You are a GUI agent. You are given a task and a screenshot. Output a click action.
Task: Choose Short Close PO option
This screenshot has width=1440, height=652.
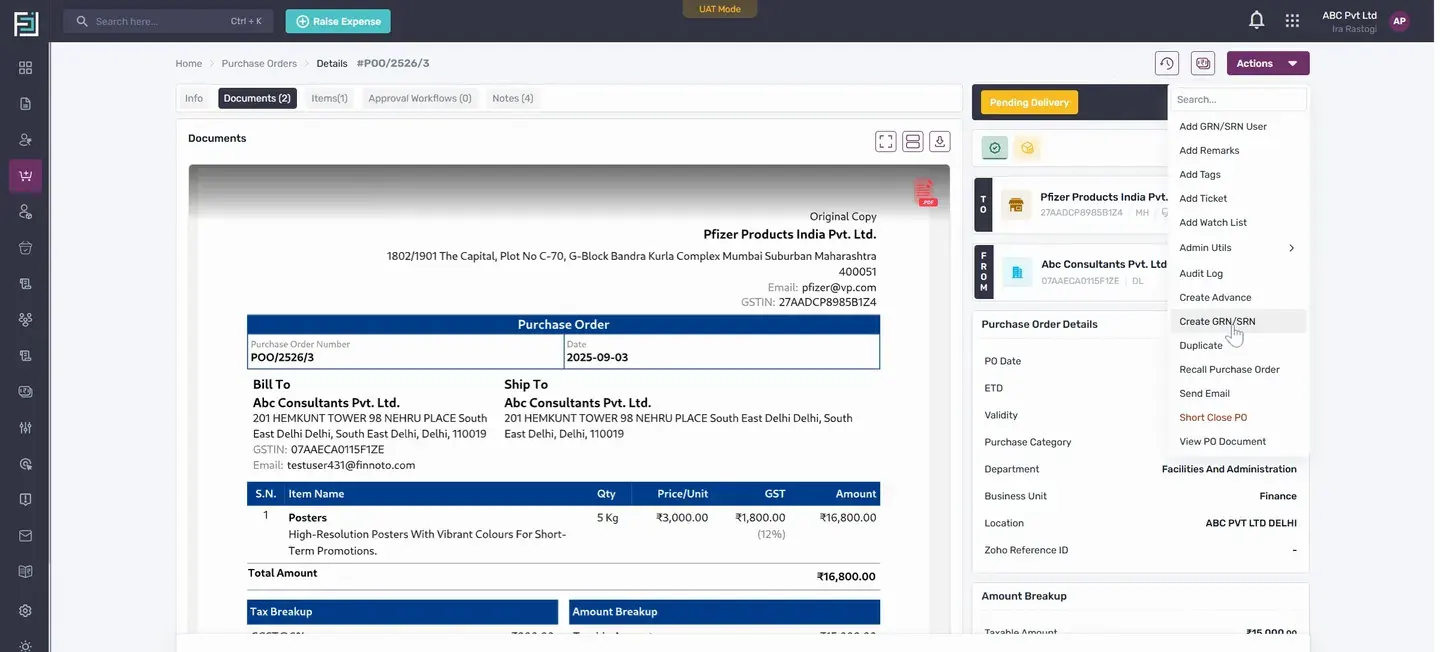(1238, 418)
